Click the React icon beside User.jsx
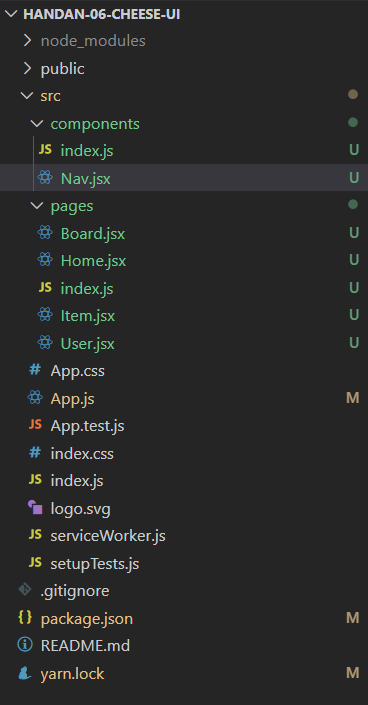 click(x=45, y=343)
